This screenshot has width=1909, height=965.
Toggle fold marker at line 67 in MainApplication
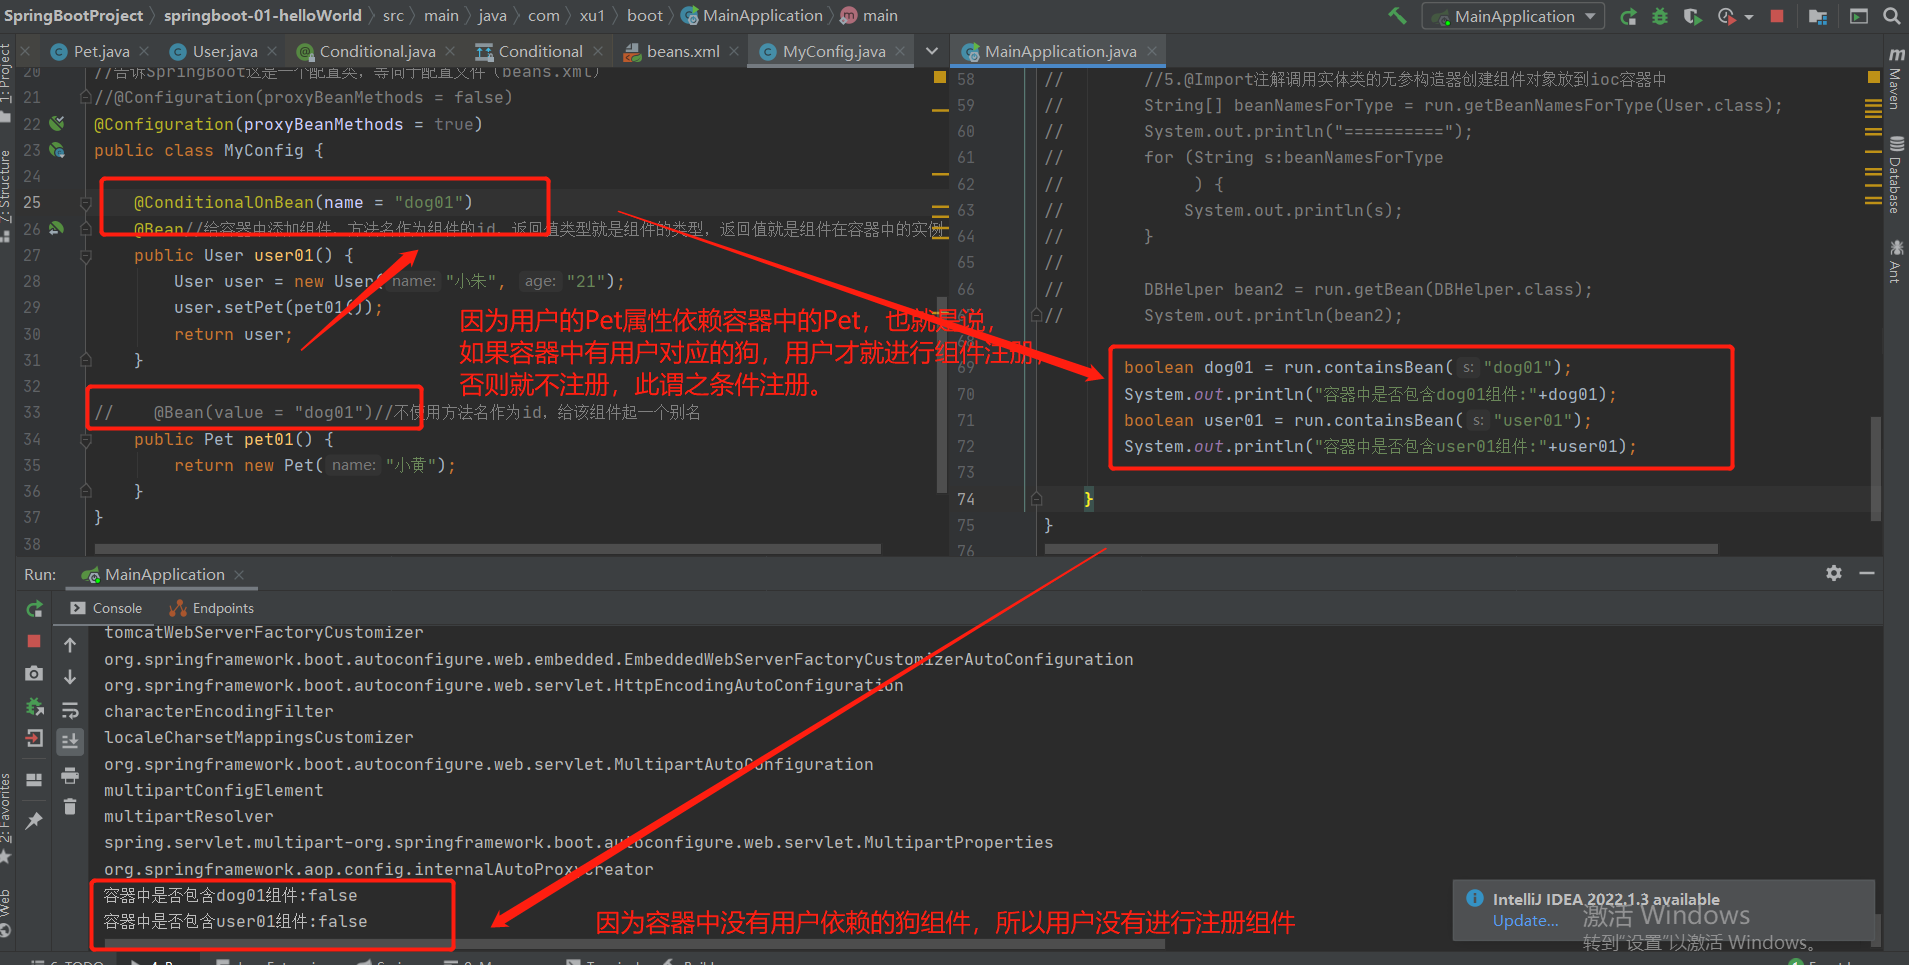1037,316
